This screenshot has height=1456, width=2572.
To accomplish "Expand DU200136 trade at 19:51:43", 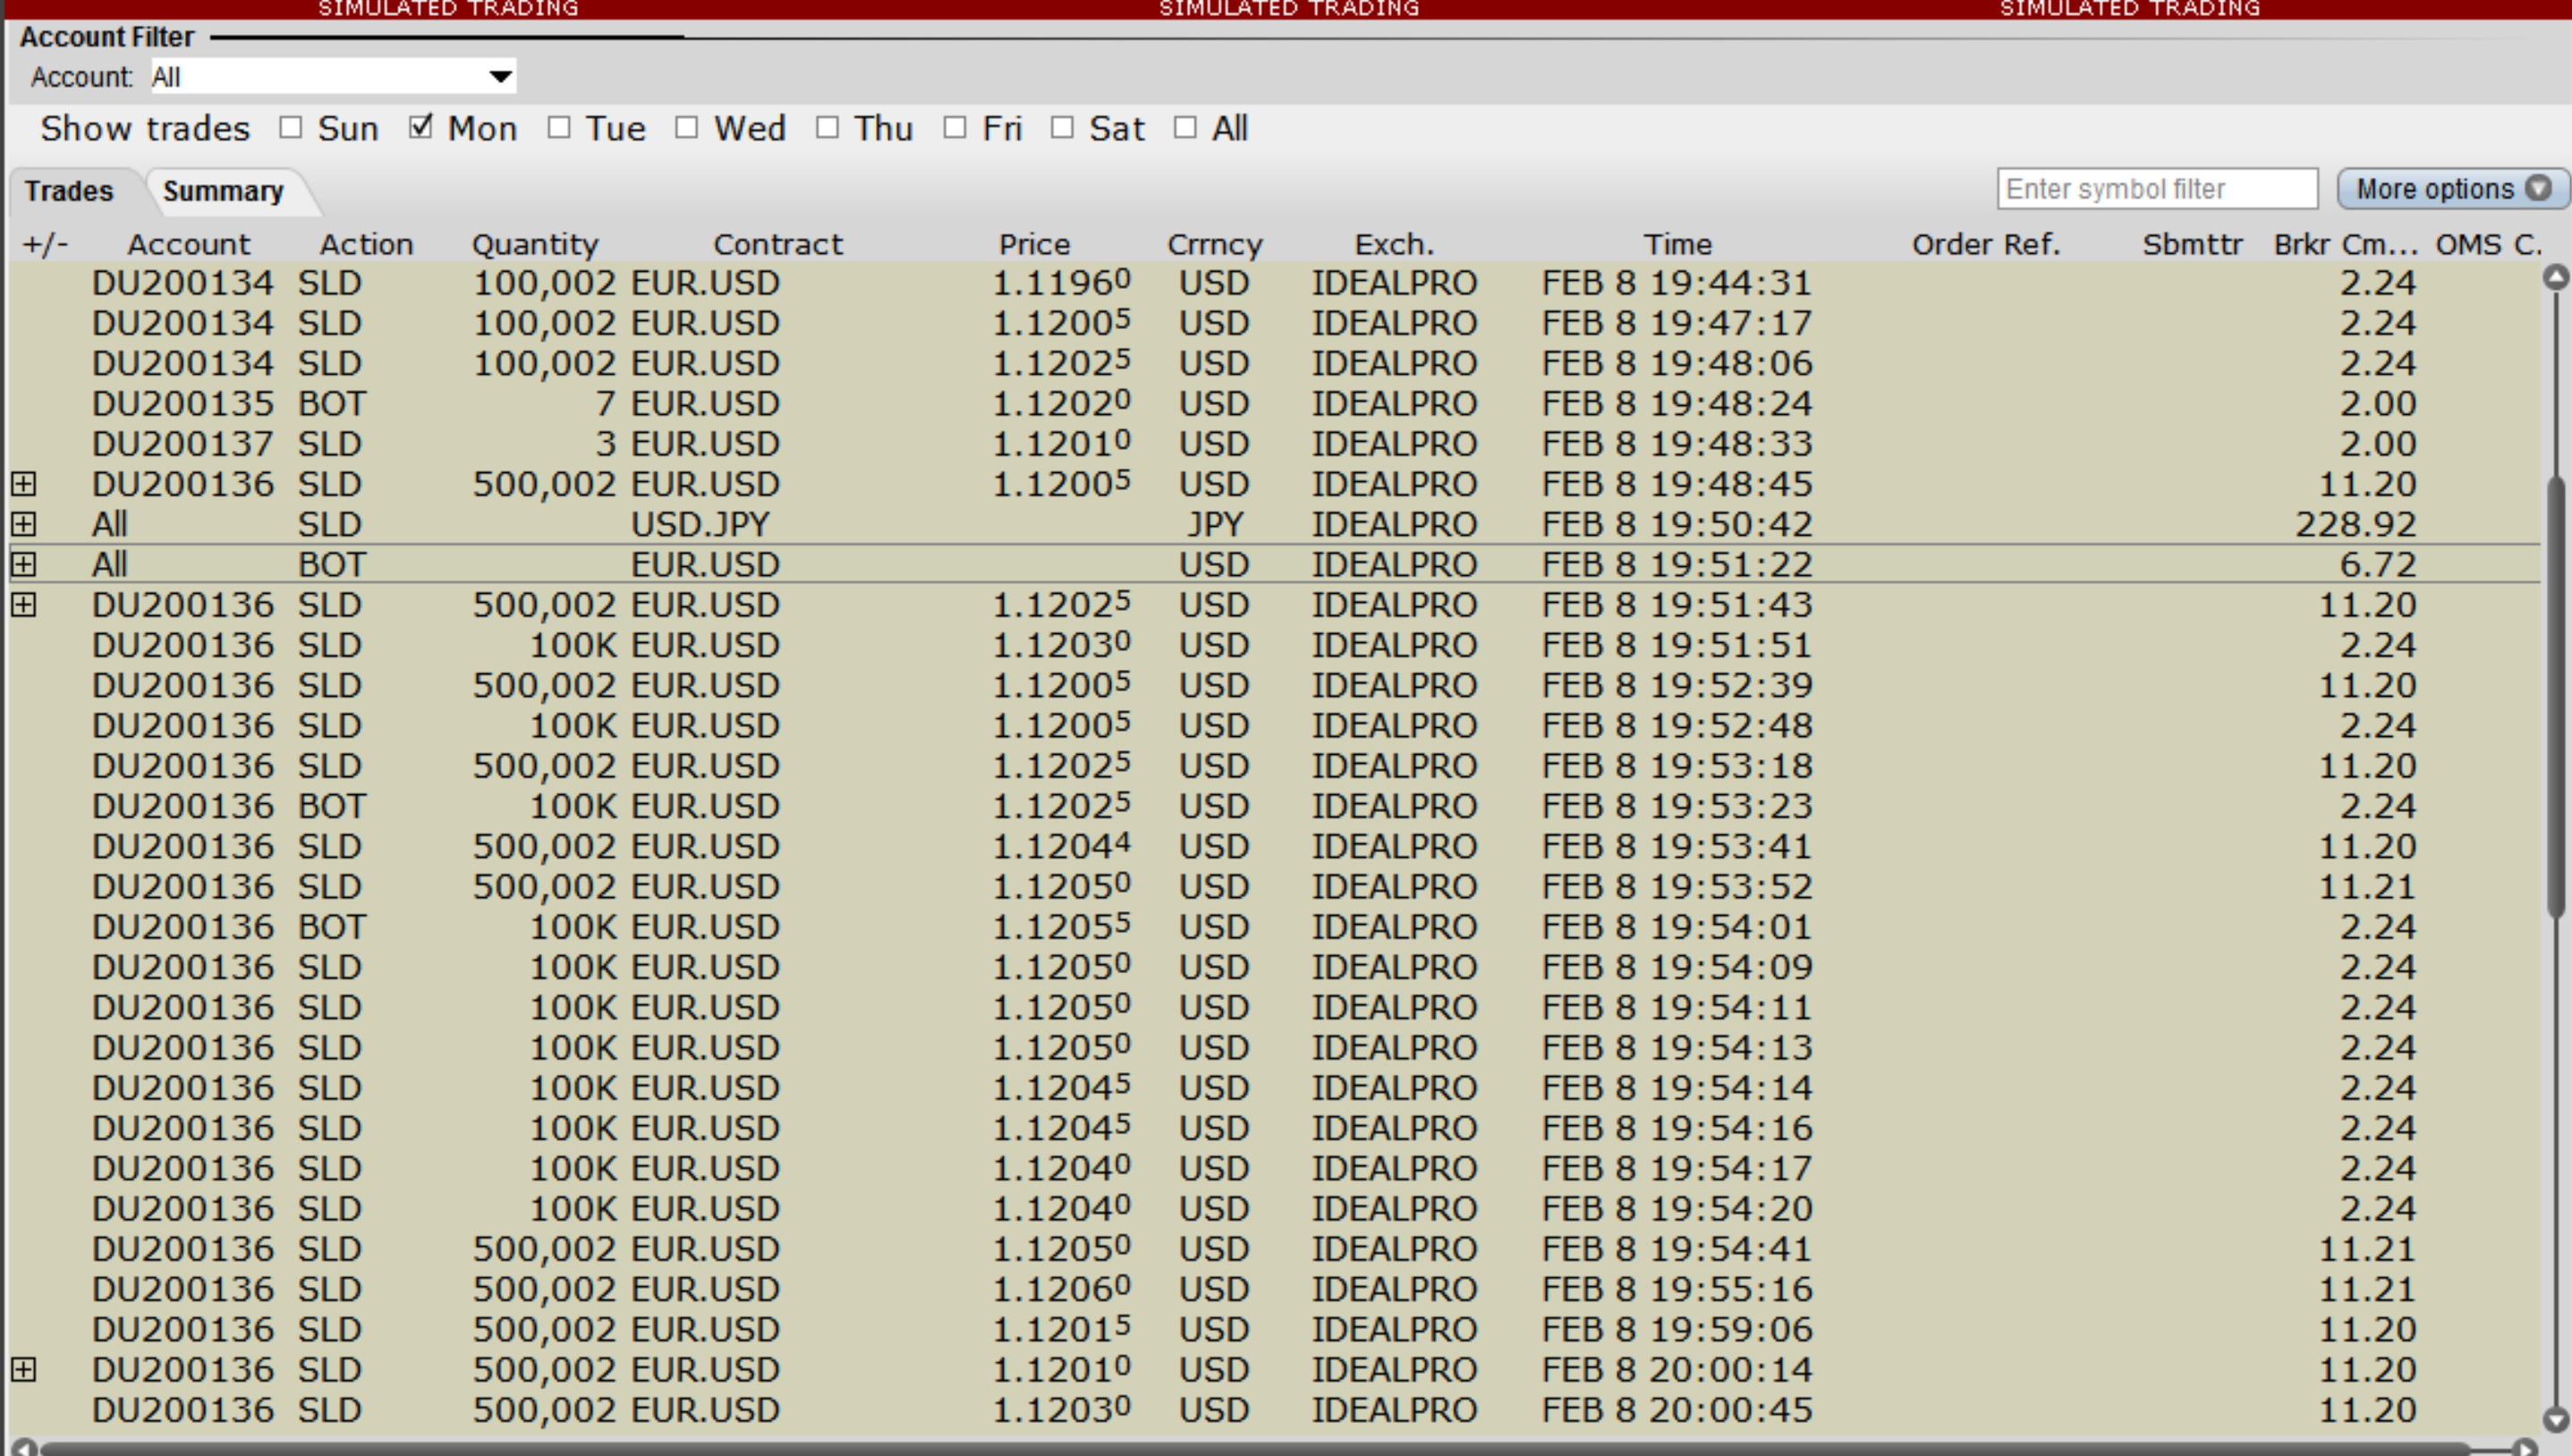I will pos(24,605).
